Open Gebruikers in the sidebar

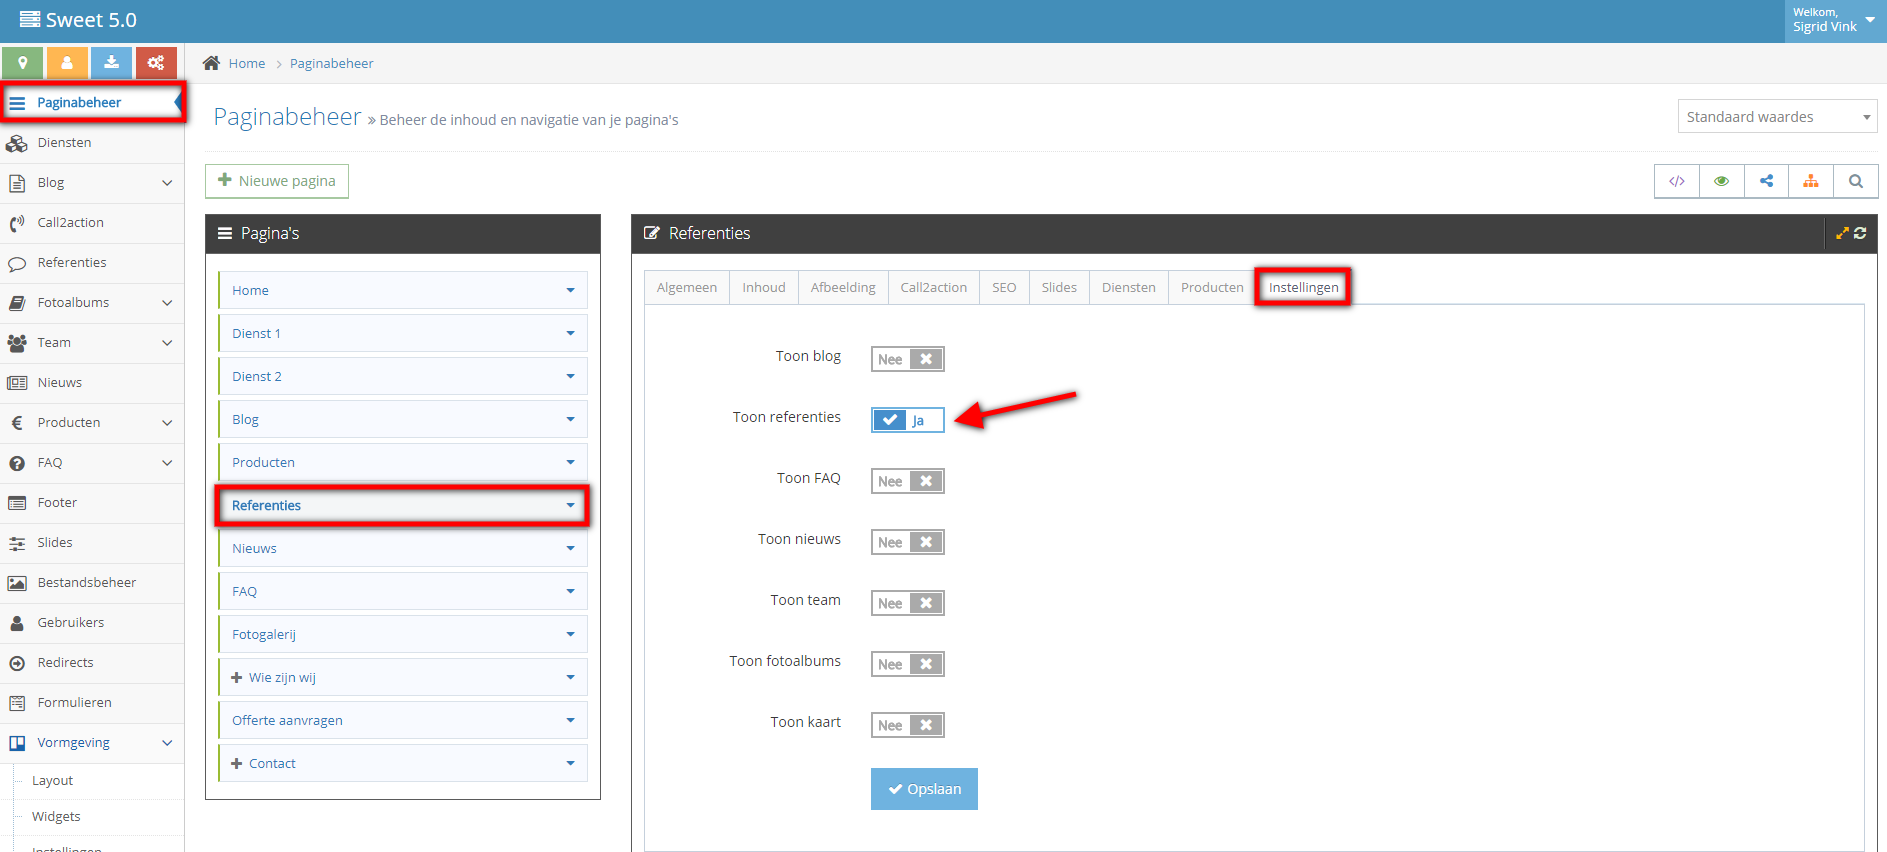92,623
